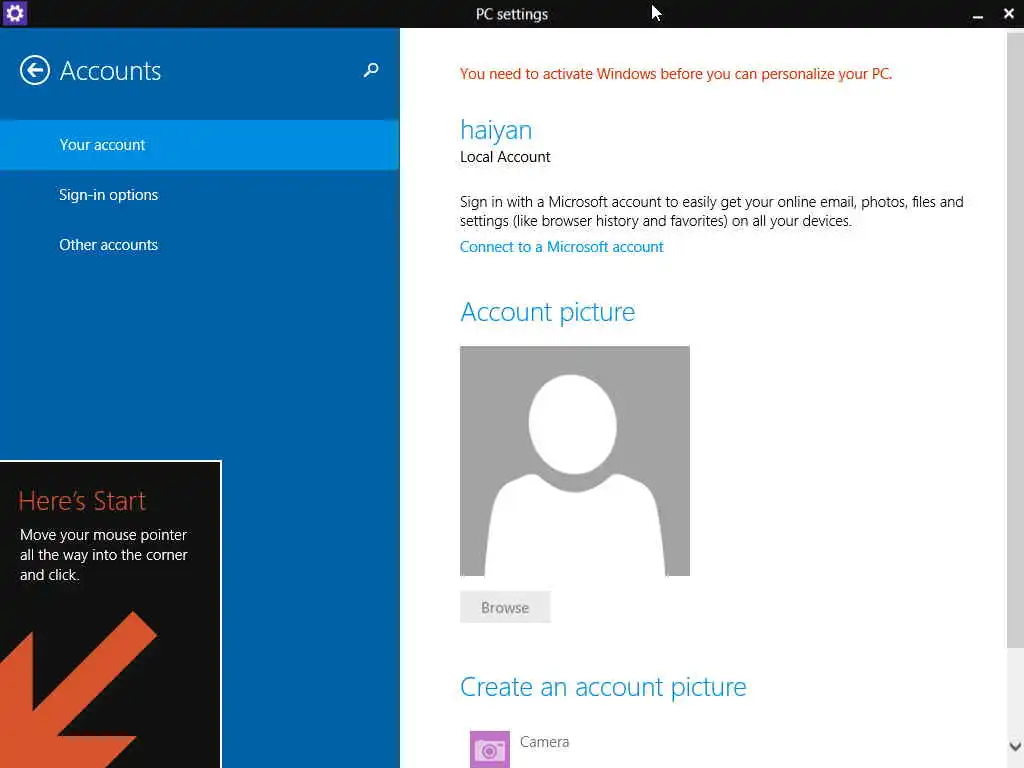The width and height of the screenshot is (1024, 768).
Task: Minimize the PC settings window
Action: point(978,14)
